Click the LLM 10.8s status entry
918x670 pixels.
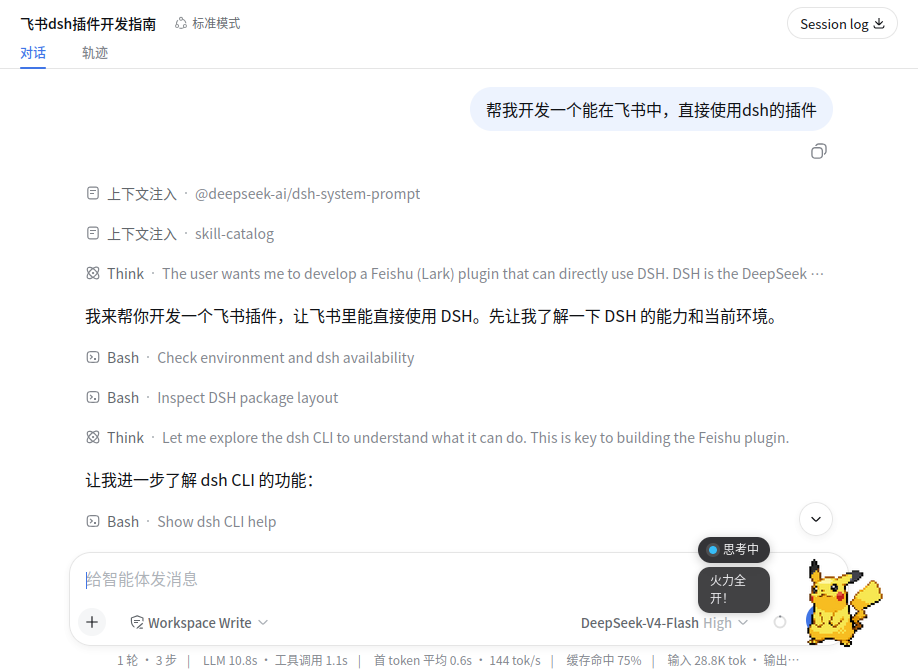point(230,661)
